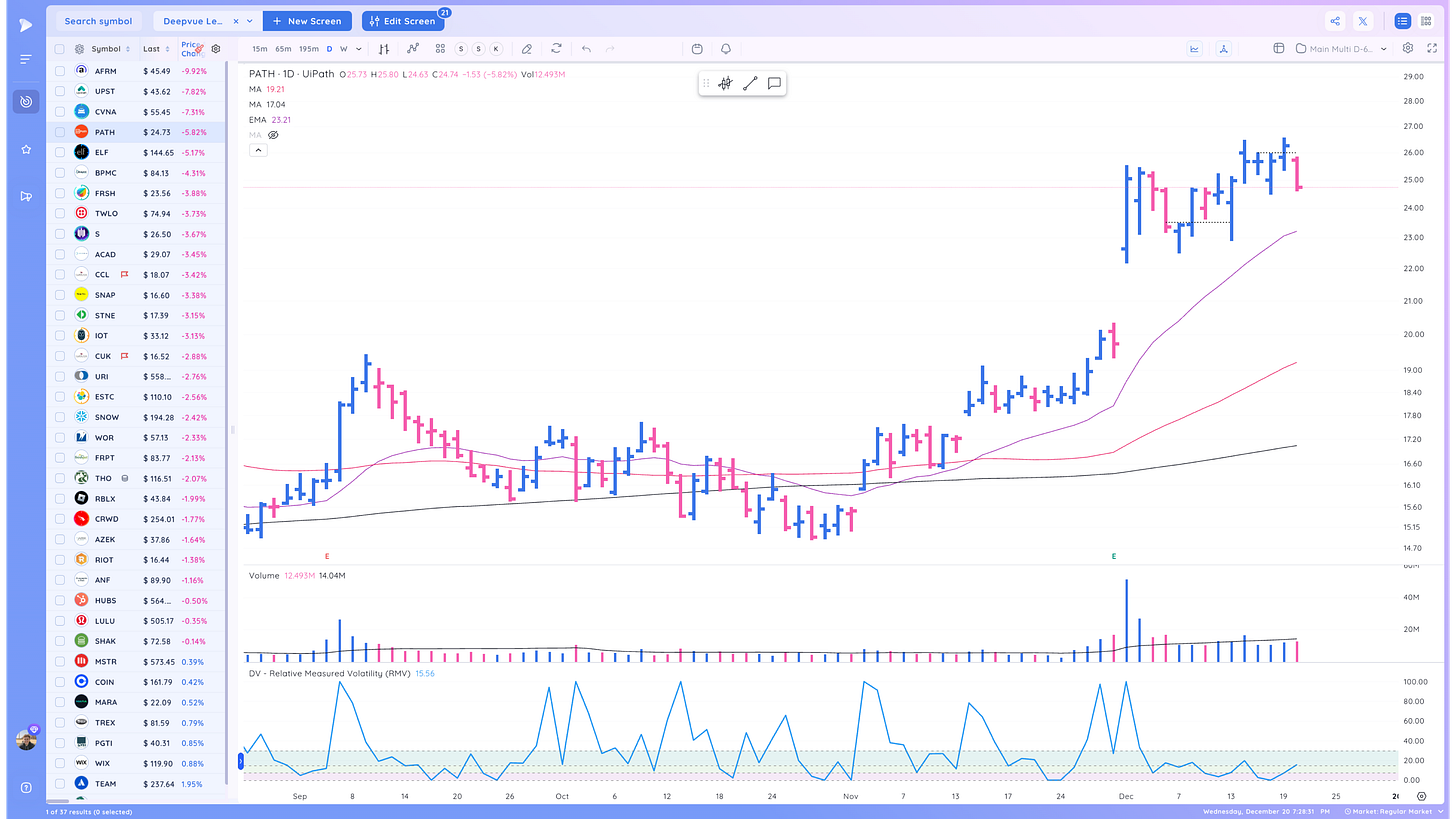Switch to grid panels view icon
Screen dimensions: 1456x819
coord(1425,21)
